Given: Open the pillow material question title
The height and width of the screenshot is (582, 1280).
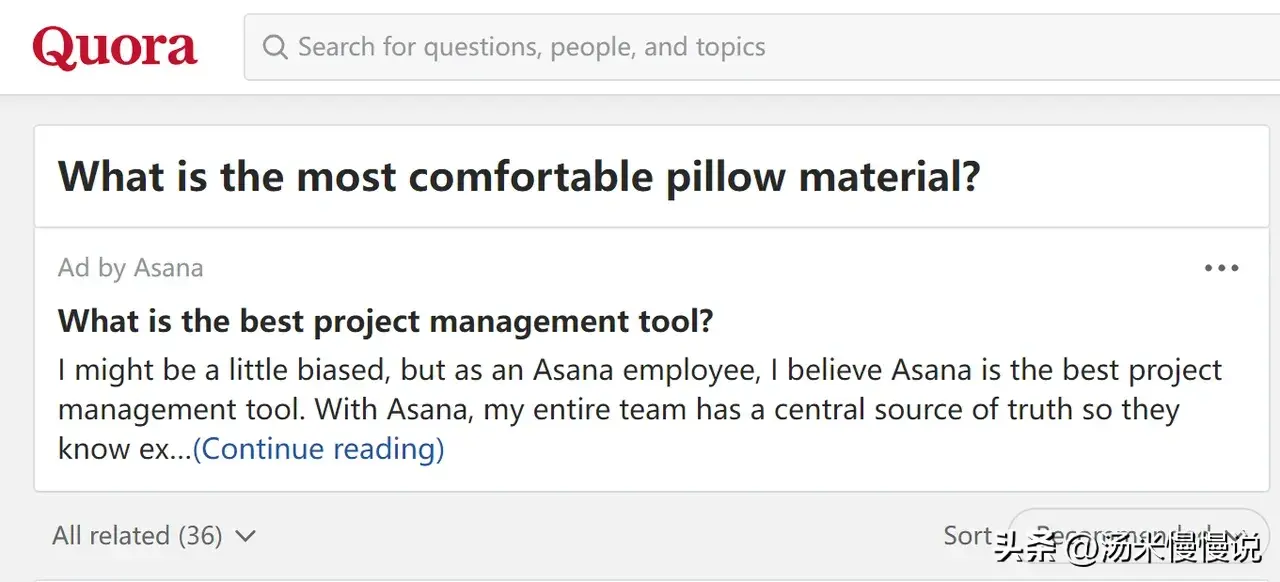Looking at the screenshot, I should coord(519,177).
